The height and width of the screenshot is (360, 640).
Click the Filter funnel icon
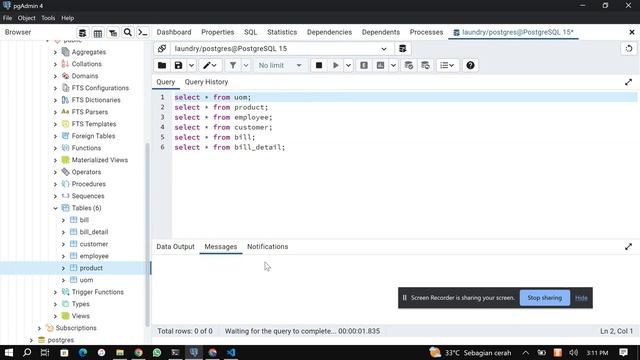pos(233,65)
